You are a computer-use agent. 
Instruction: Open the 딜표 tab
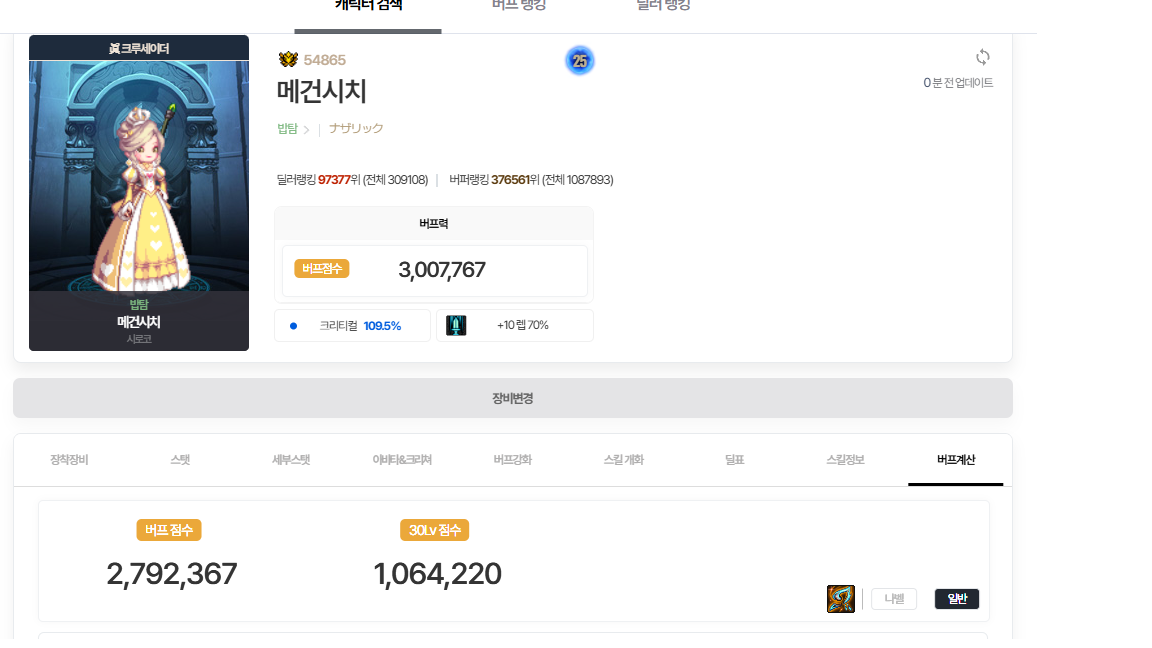[735, 460]
